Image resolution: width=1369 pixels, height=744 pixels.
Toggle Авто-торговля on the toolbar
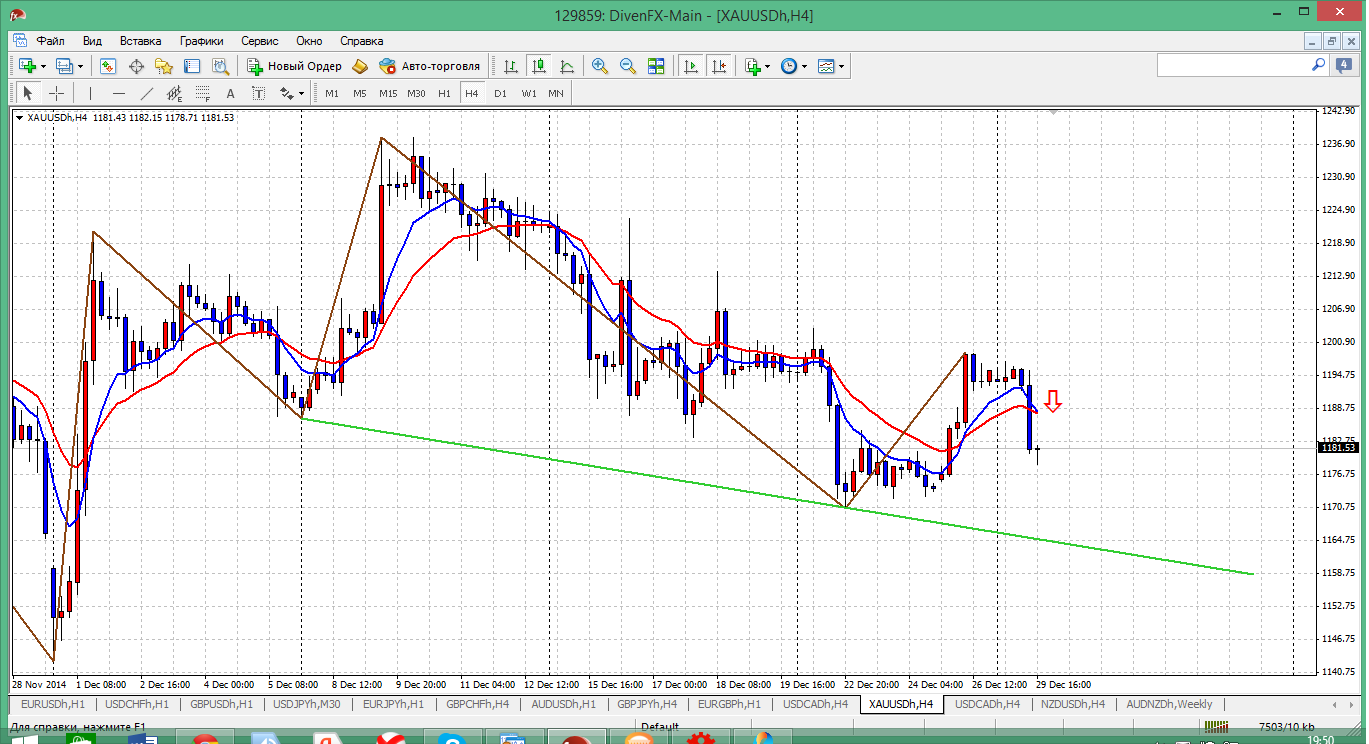tap(417, 66)
